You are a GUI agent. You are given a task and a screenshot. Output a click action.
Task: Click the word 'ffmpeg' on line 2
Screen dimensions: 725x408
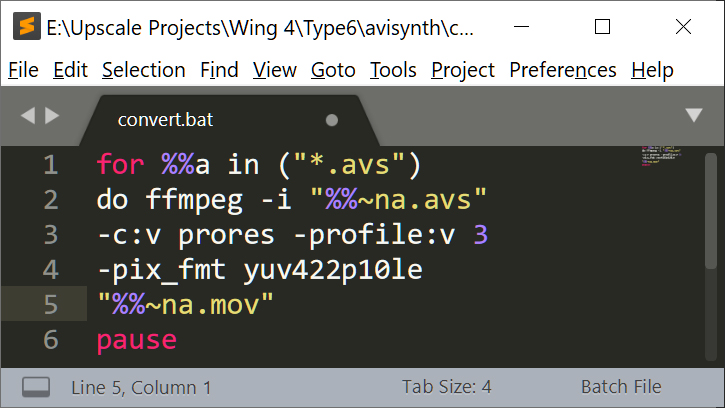click(194, 200)
